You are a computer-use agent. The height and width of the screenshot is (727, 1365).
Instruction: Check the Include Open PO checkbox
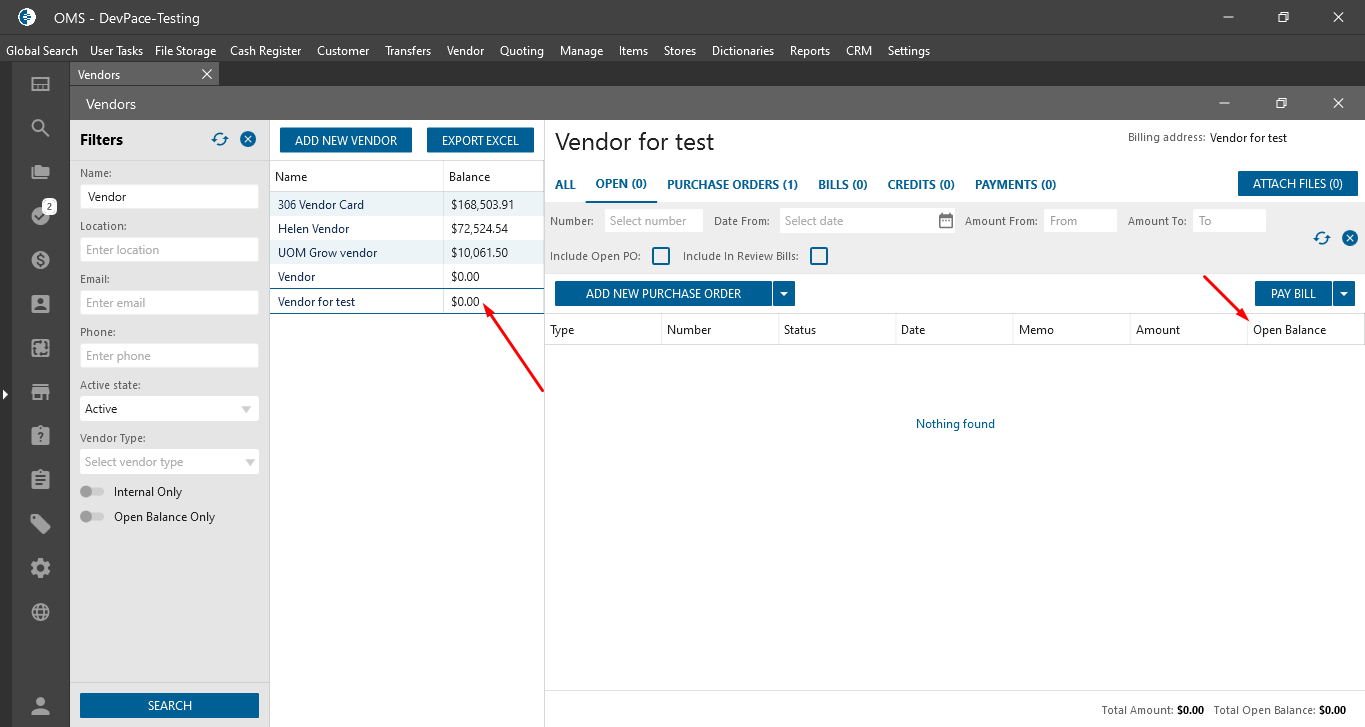661,257
